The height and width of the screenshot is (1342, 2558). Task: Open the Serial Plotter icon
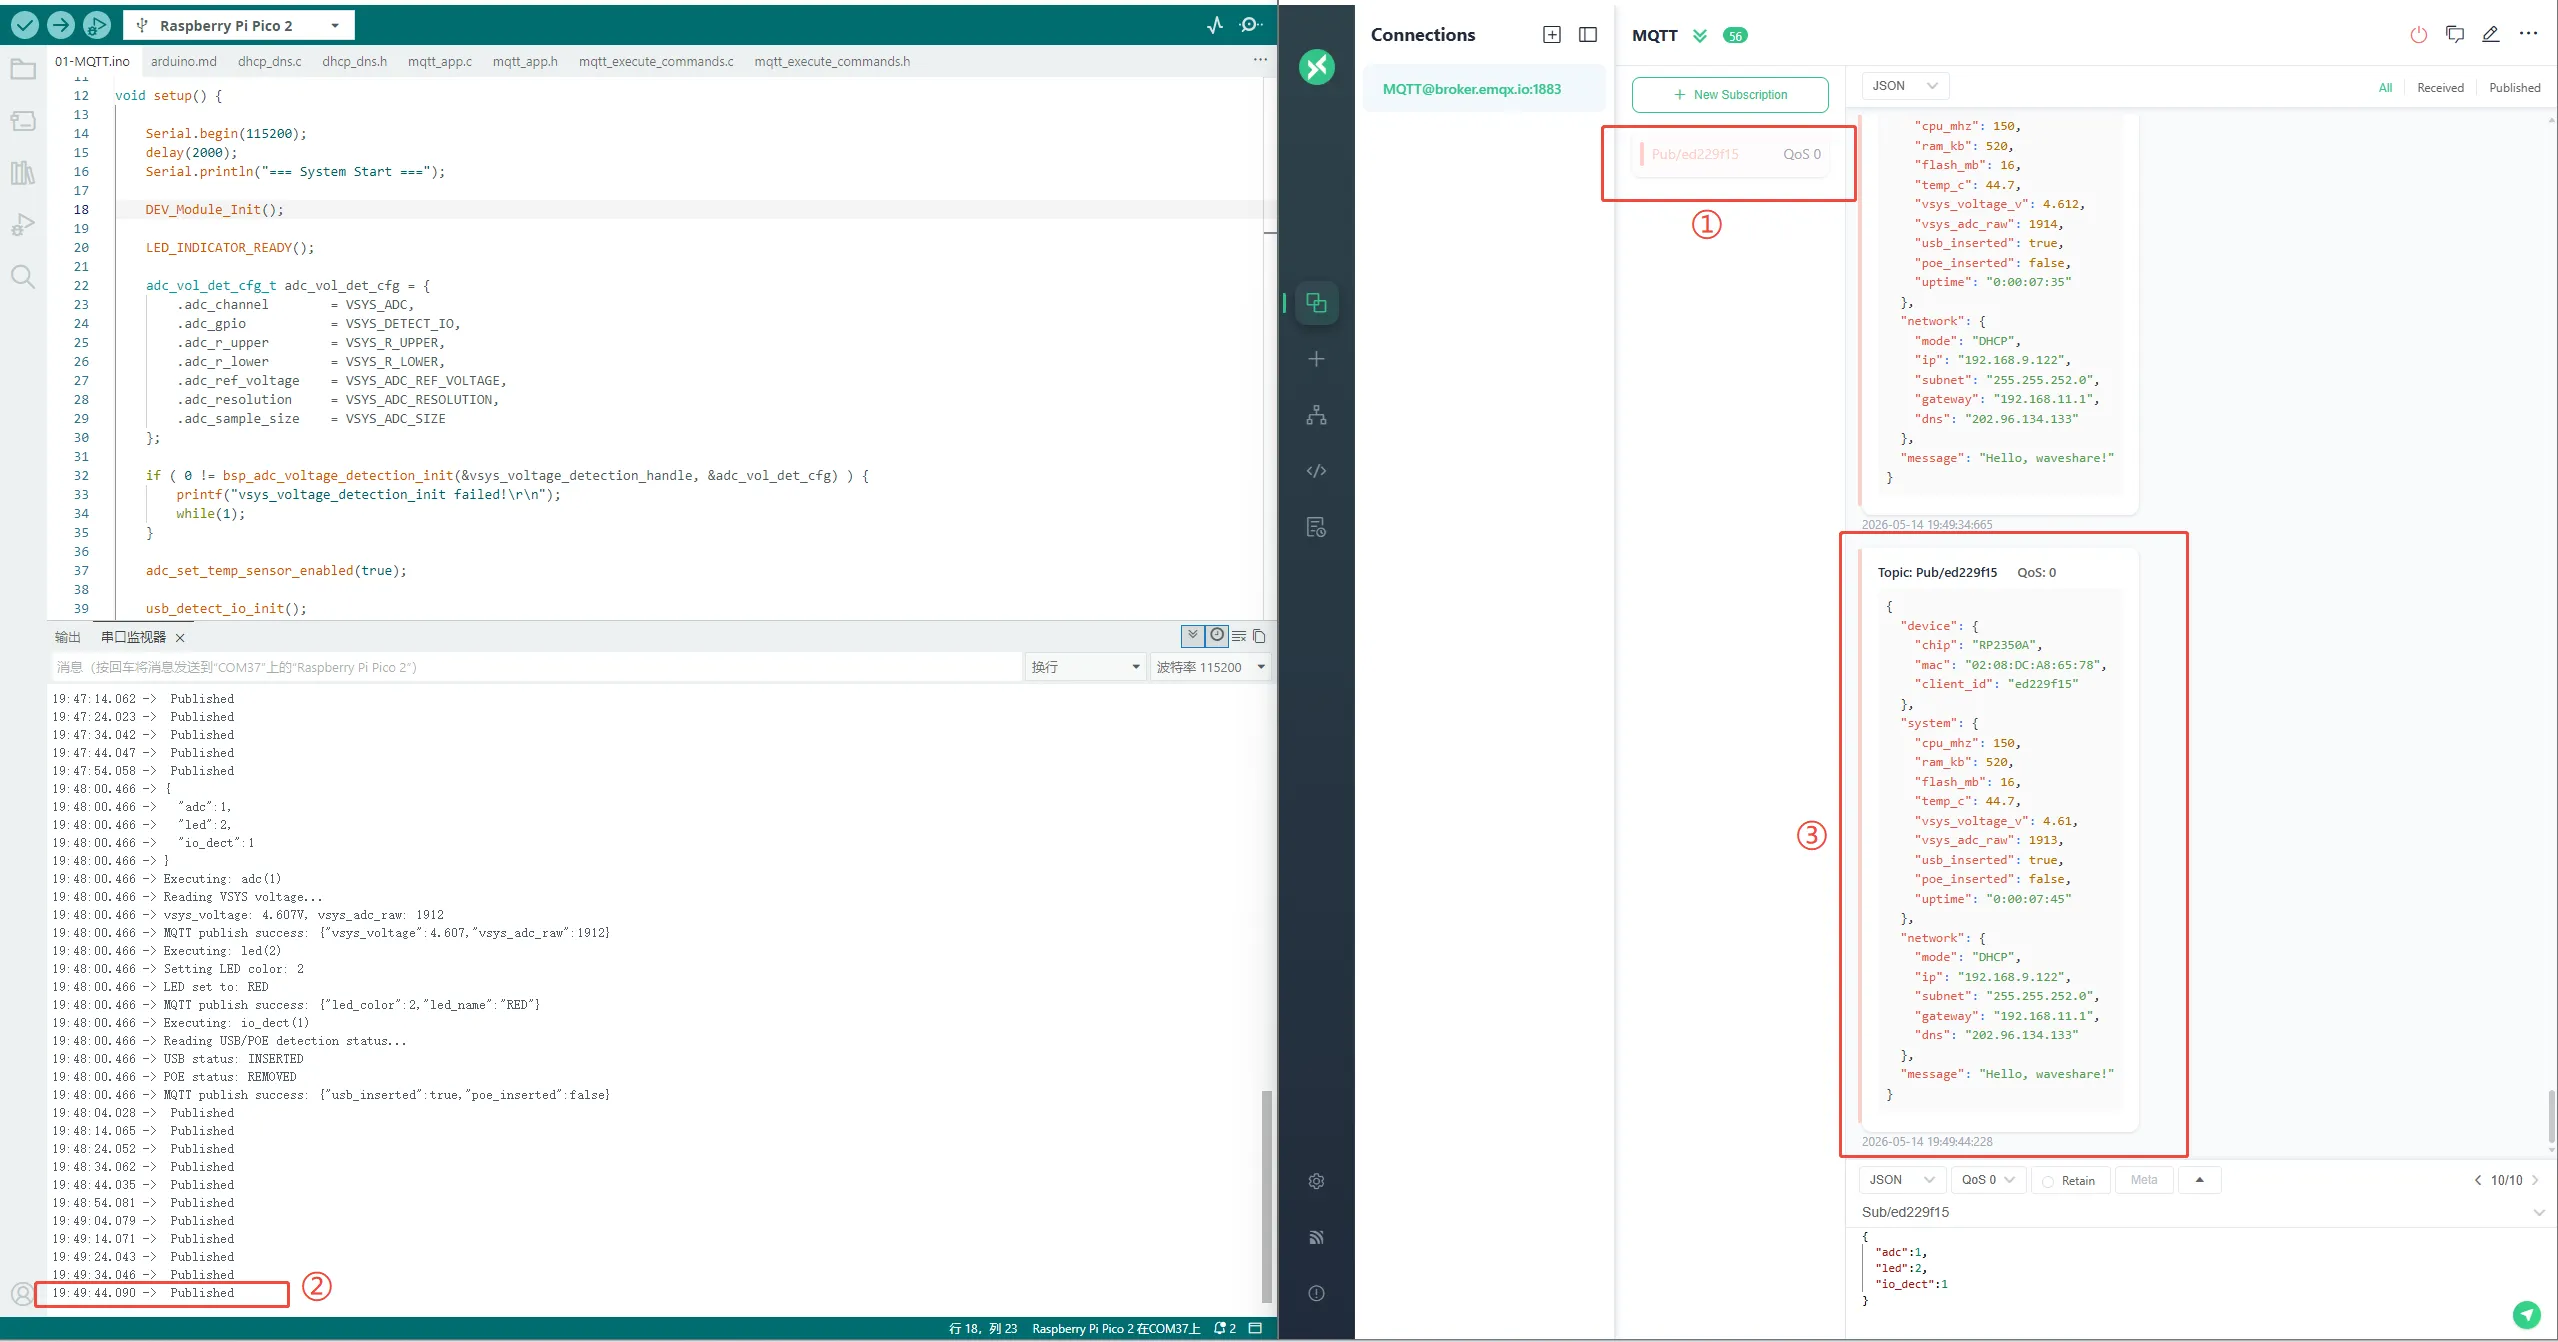(x=1215, y=25)
